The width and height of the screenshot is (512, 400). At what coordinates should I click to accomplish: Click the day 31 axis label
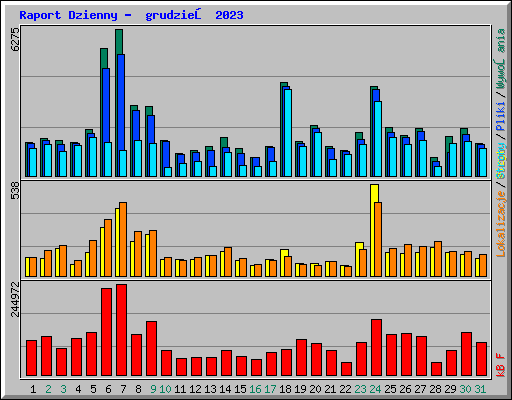pyautogui.click(x=480, y=389)
